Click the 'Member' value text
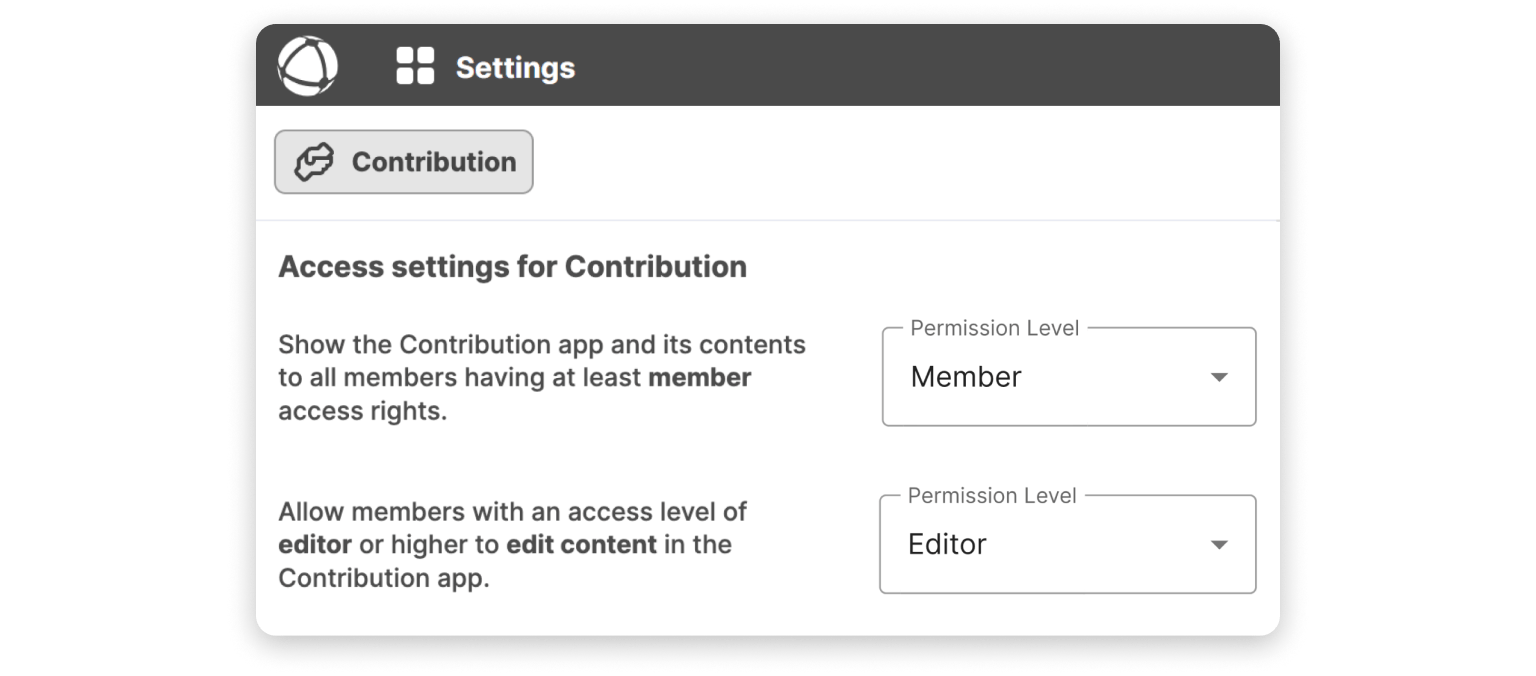 pos(965,377)
